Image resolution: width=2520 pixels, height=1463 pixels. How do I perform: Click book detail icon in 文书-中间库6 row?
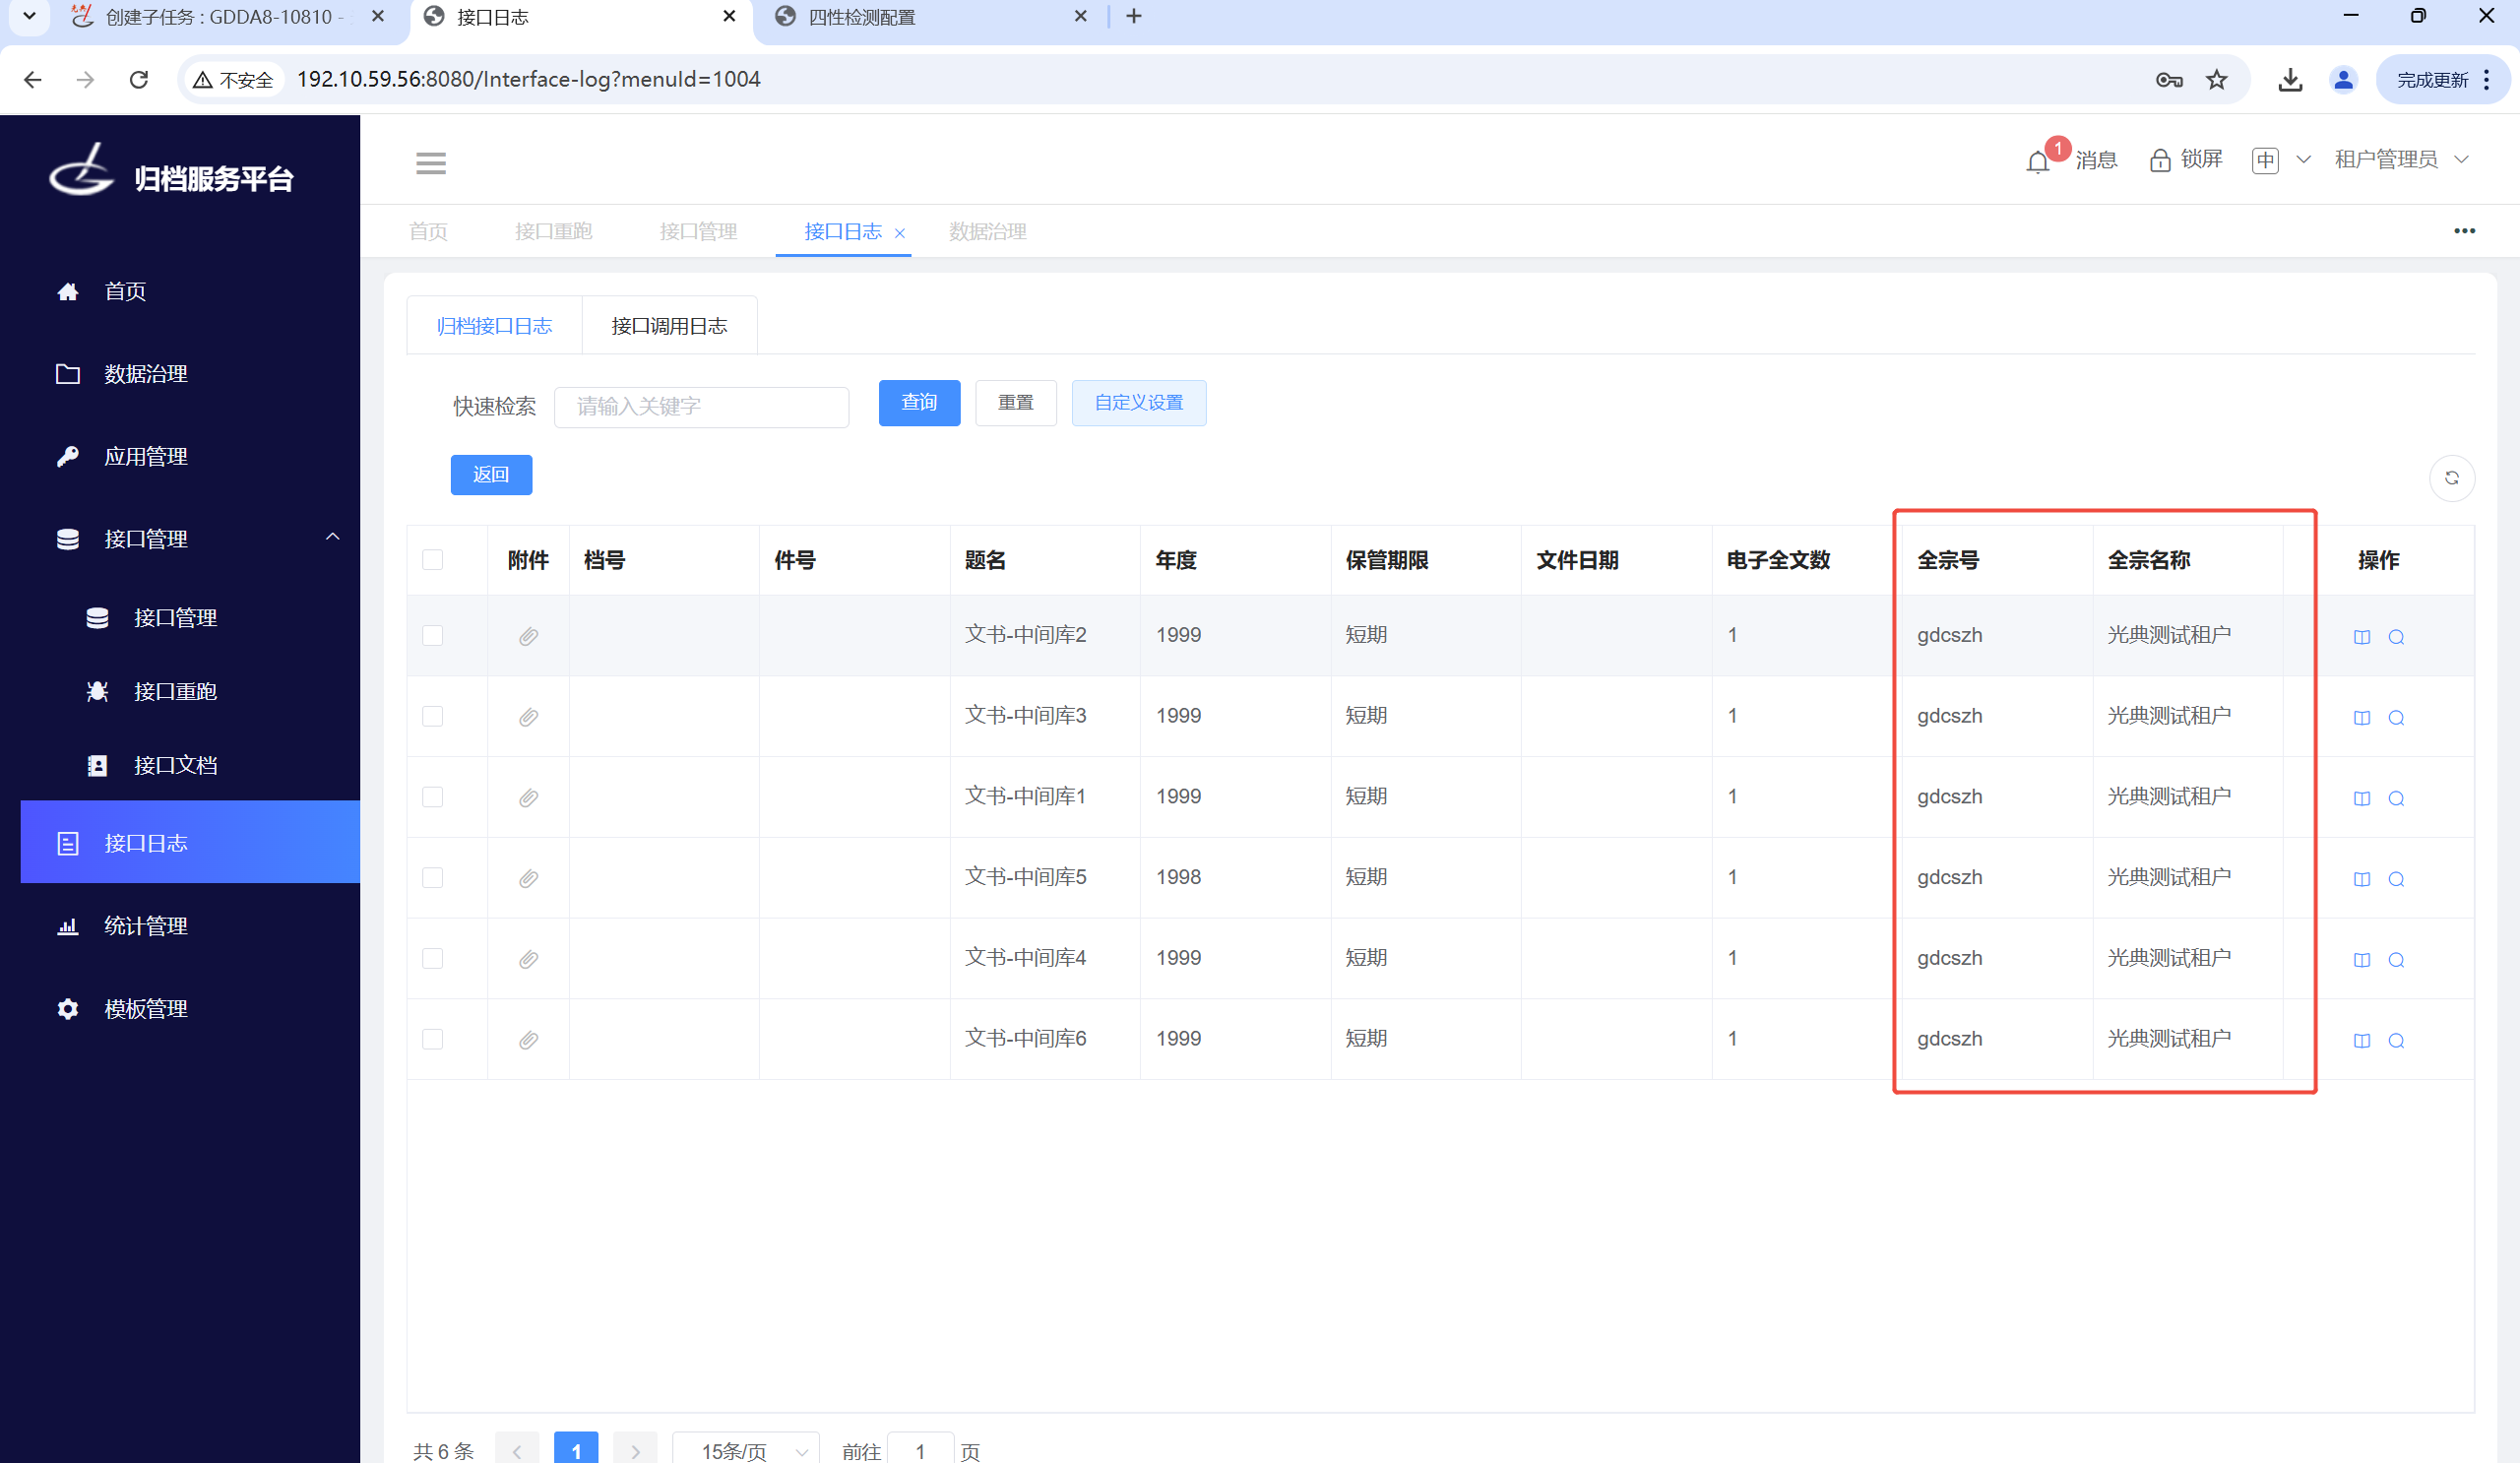2362,1040
